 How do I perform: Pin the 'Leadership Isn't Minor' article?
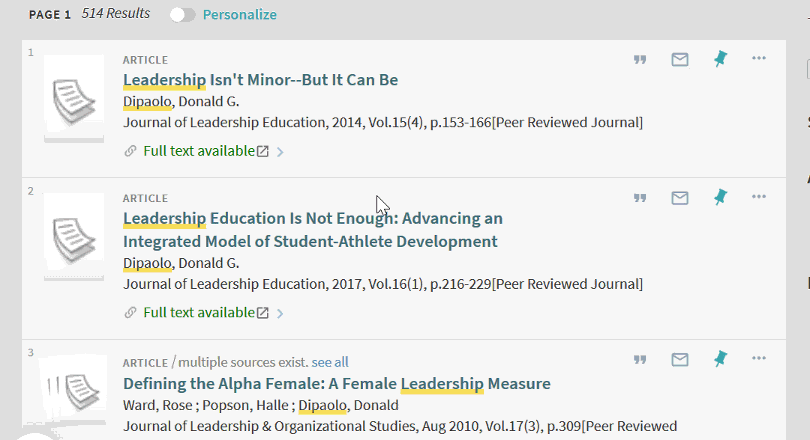click(720, 59)
